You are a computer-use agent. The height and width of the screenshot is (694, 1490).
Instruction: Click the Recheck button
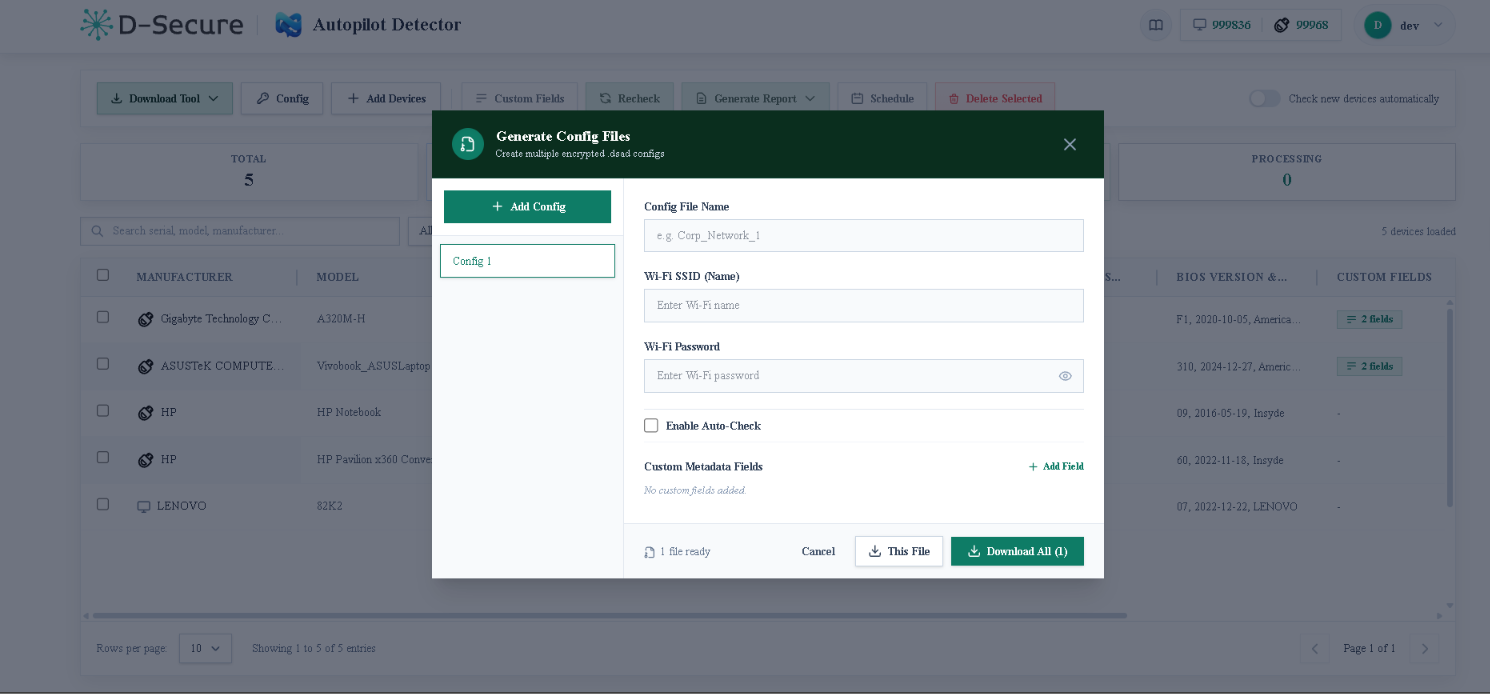pos(629,98)
